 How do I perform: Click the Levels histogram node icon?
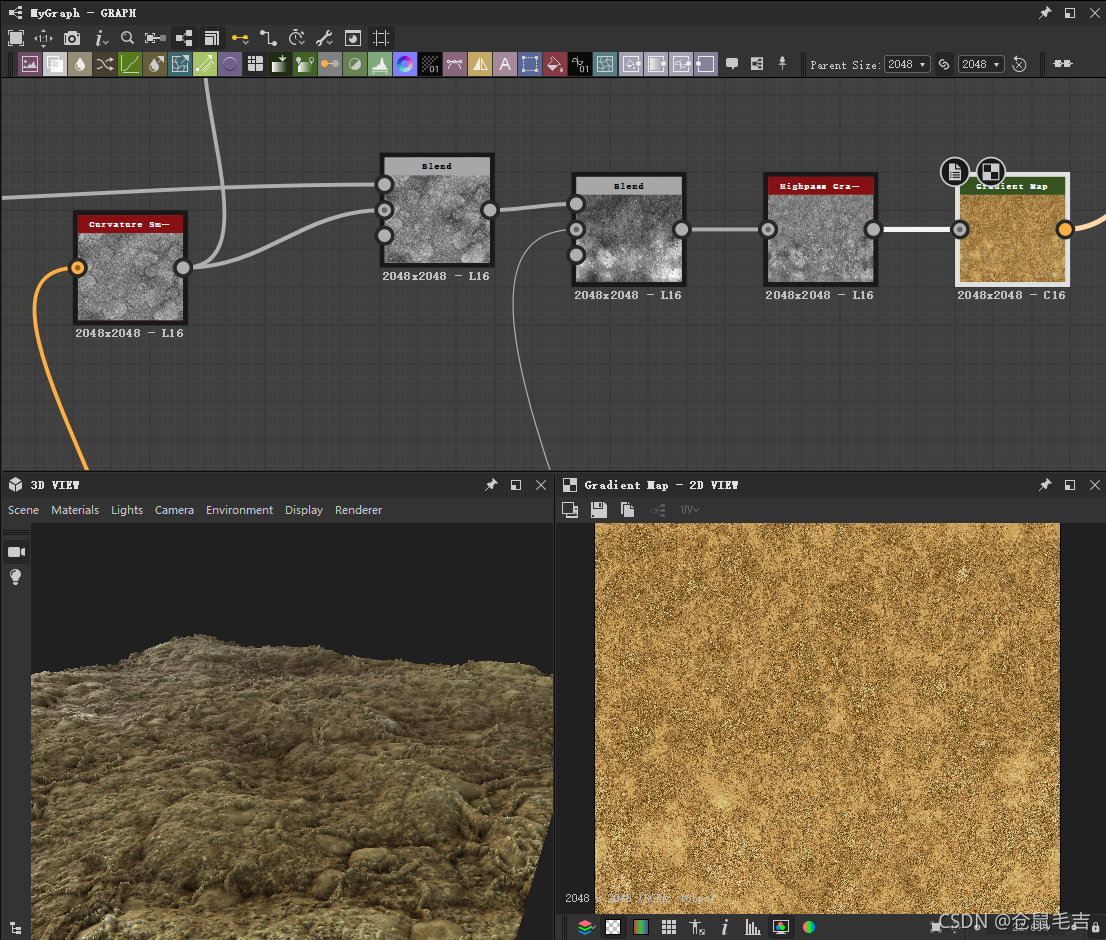click(379, 64)
